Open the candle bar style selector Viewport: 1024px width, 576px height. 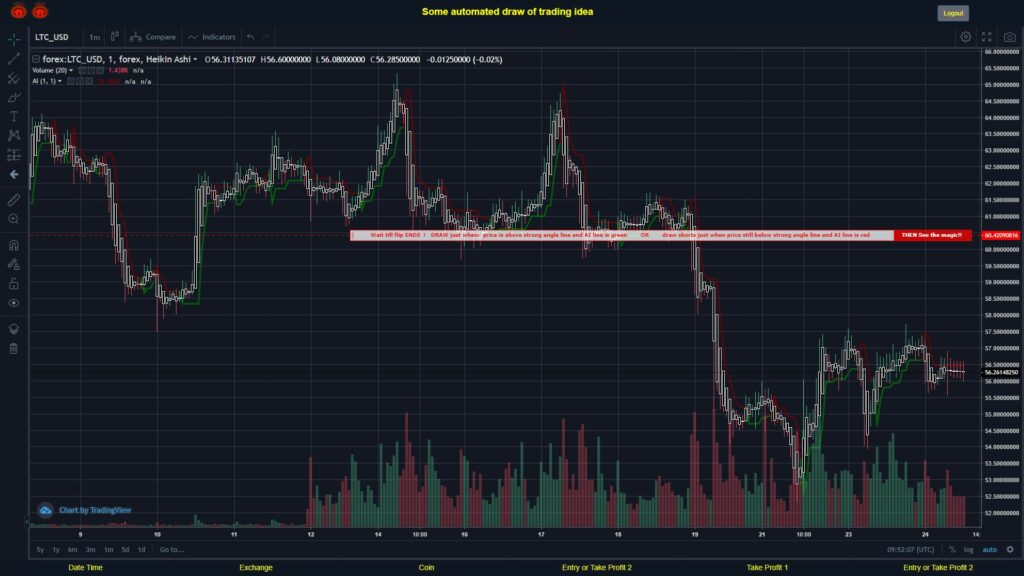click(114, 37)
